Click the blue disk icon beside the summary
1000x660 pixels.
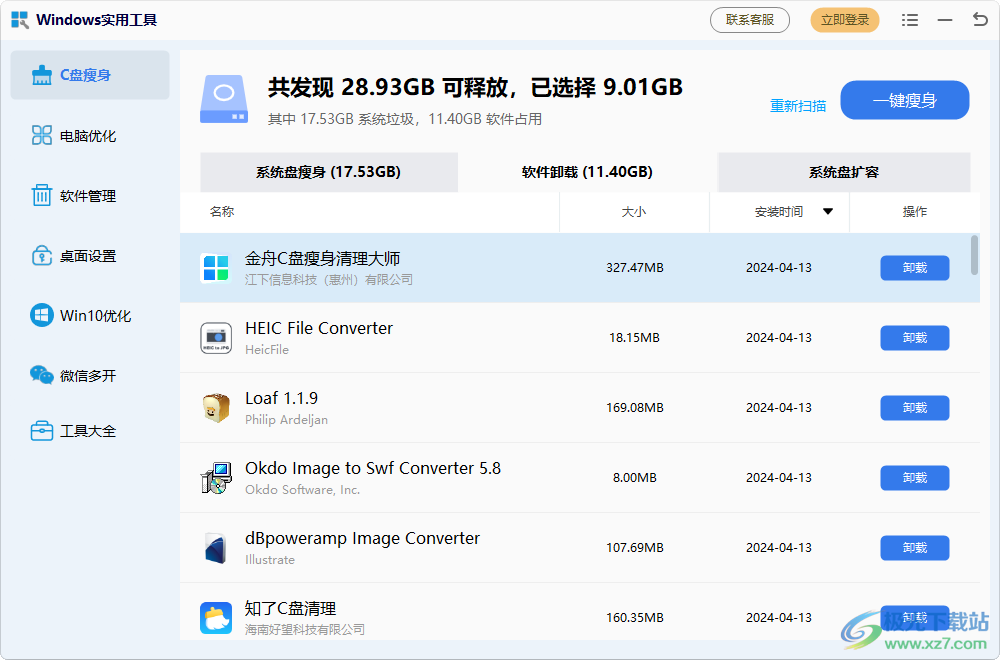224,98
